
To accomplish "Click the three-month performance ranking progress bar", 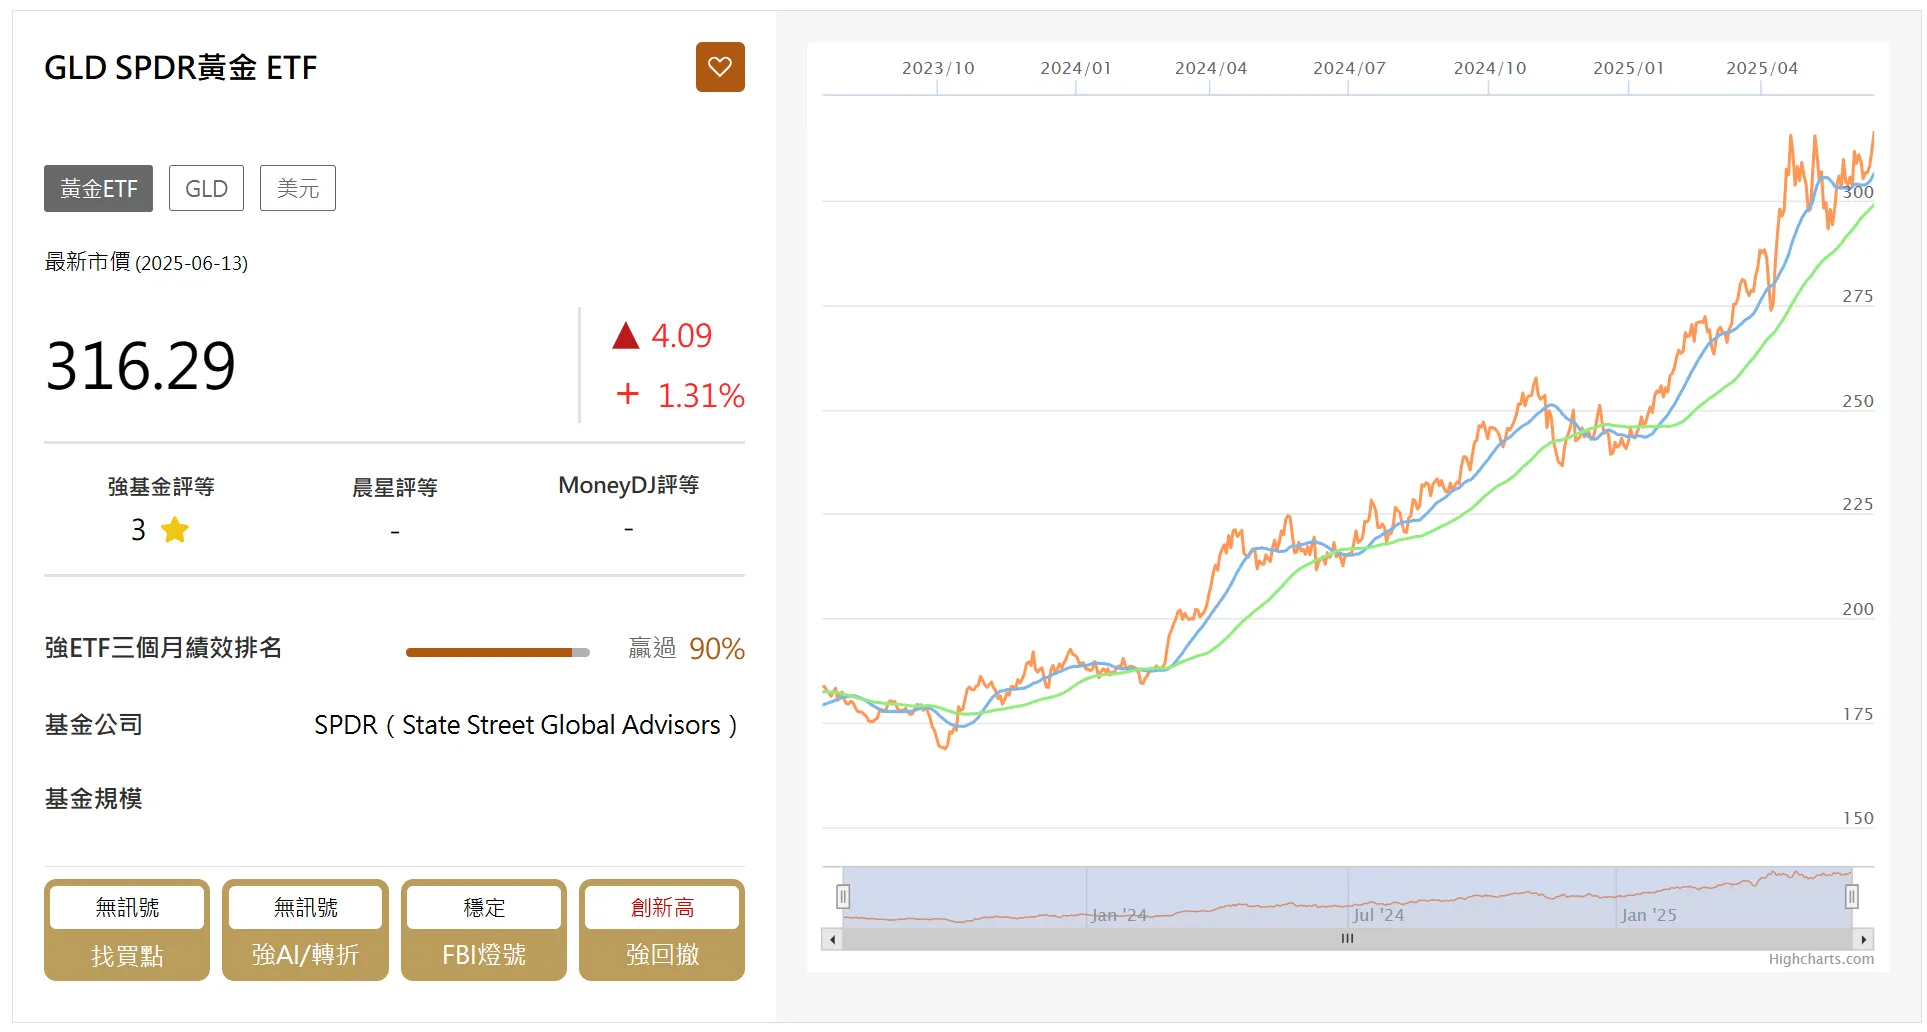I will click(x=498, y=652).
